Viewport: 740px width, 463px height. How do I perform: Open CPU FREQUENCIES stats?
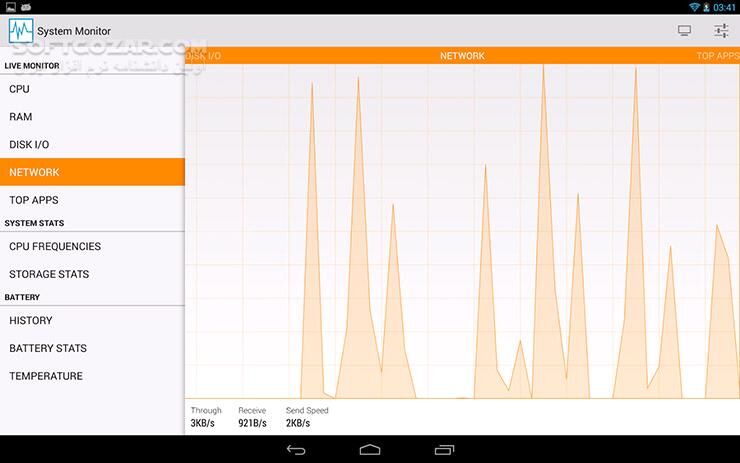point(92,246)
